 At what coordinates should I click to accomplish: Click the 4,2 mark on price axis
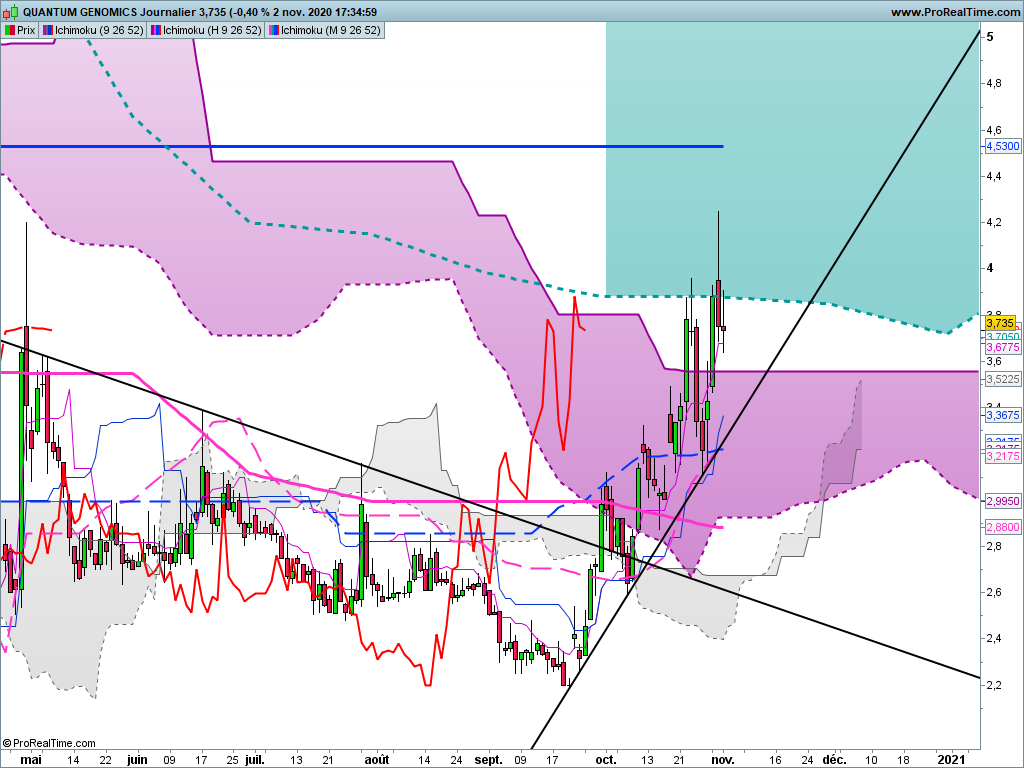994,223
